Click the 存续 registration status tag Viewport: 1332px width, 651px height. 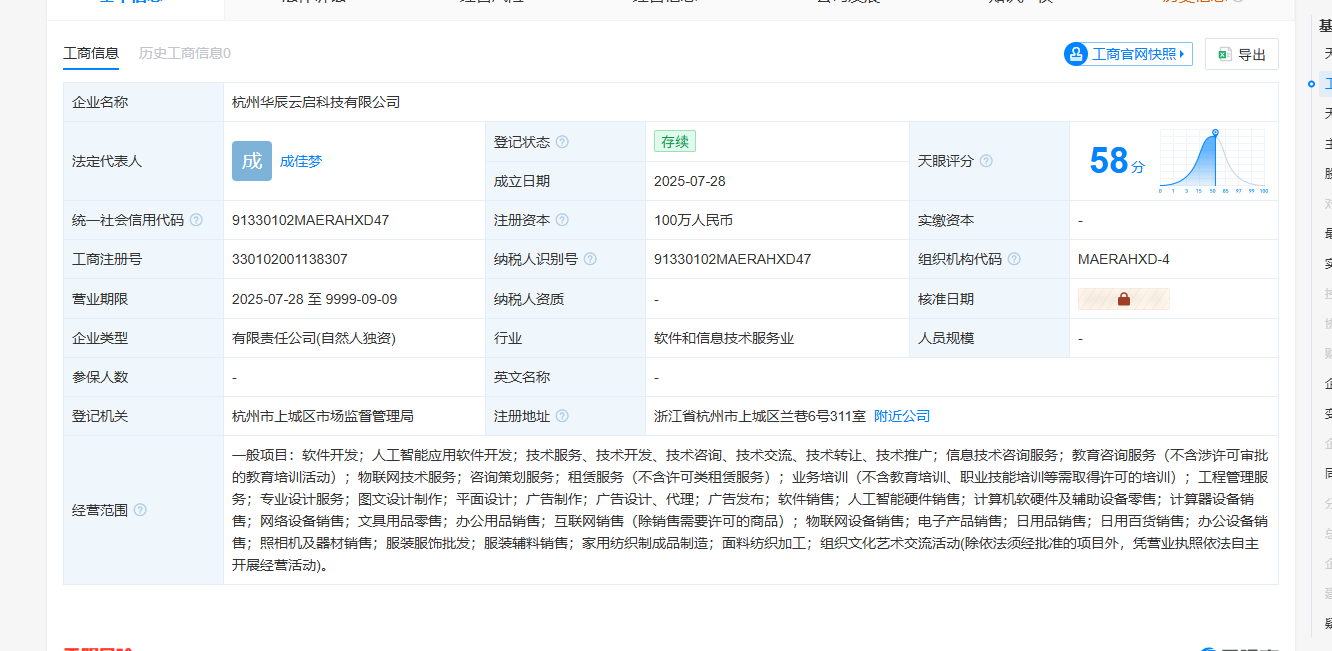(674, 142)
